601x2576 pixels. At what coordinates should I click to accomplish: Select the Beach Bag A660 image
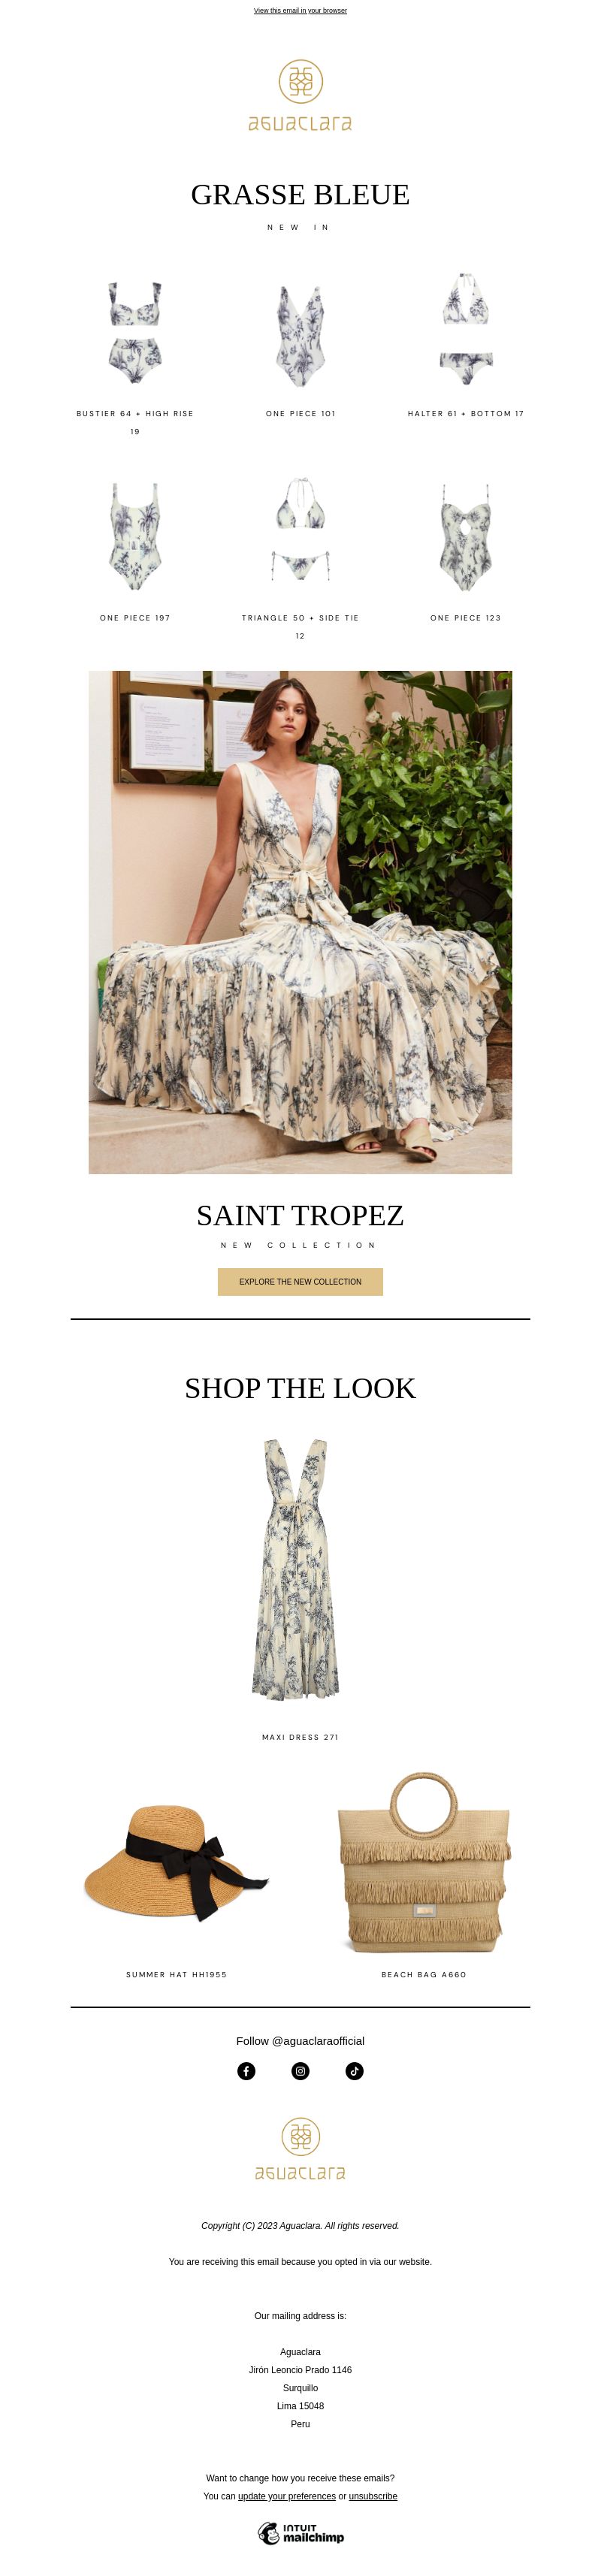pos(424,1862)
